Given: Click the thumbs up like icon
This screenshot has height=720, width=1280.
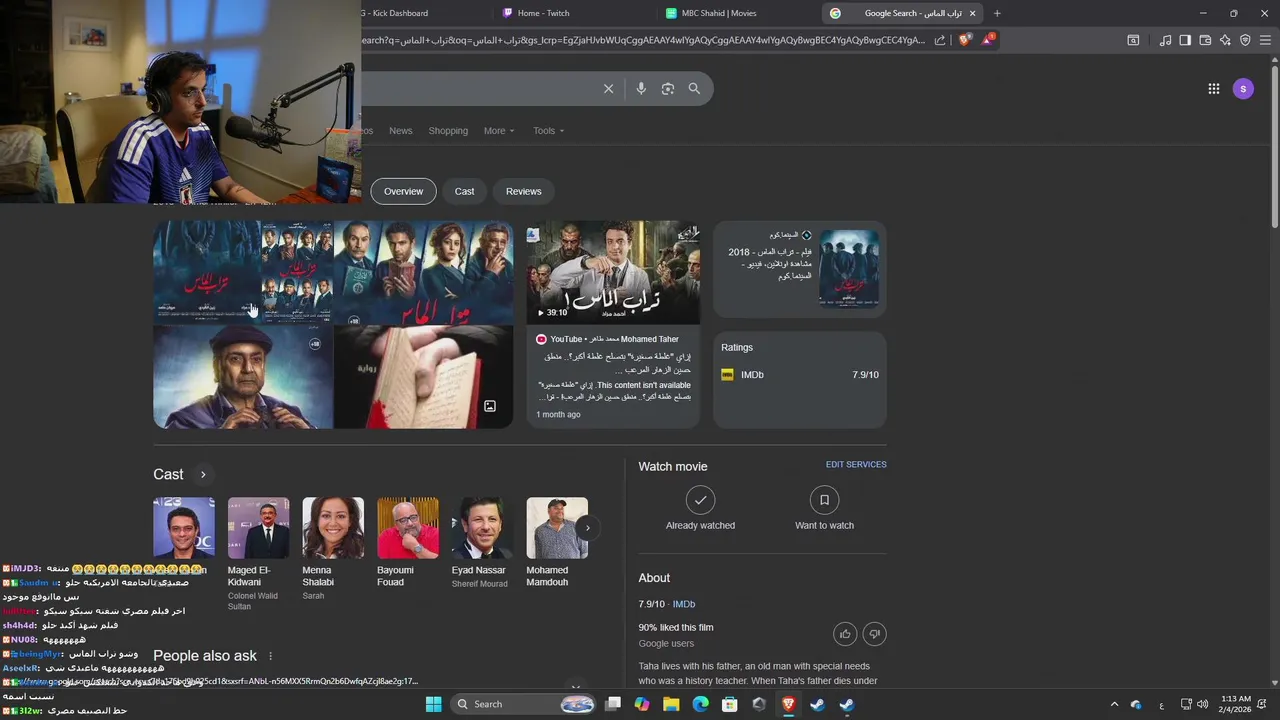Looking at the screenshot, I should 845,634.
